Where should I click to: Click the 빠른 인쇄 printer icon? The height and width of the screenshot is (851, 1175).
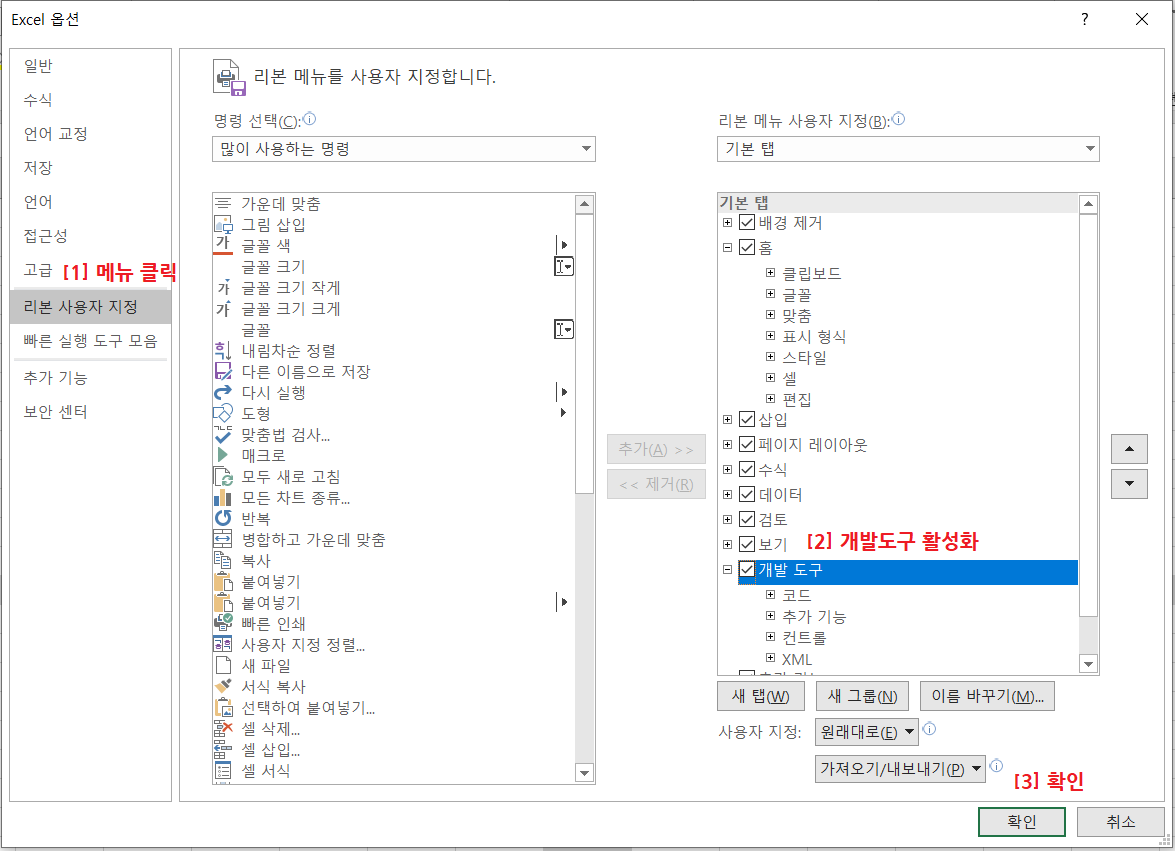tap(223, 623)
